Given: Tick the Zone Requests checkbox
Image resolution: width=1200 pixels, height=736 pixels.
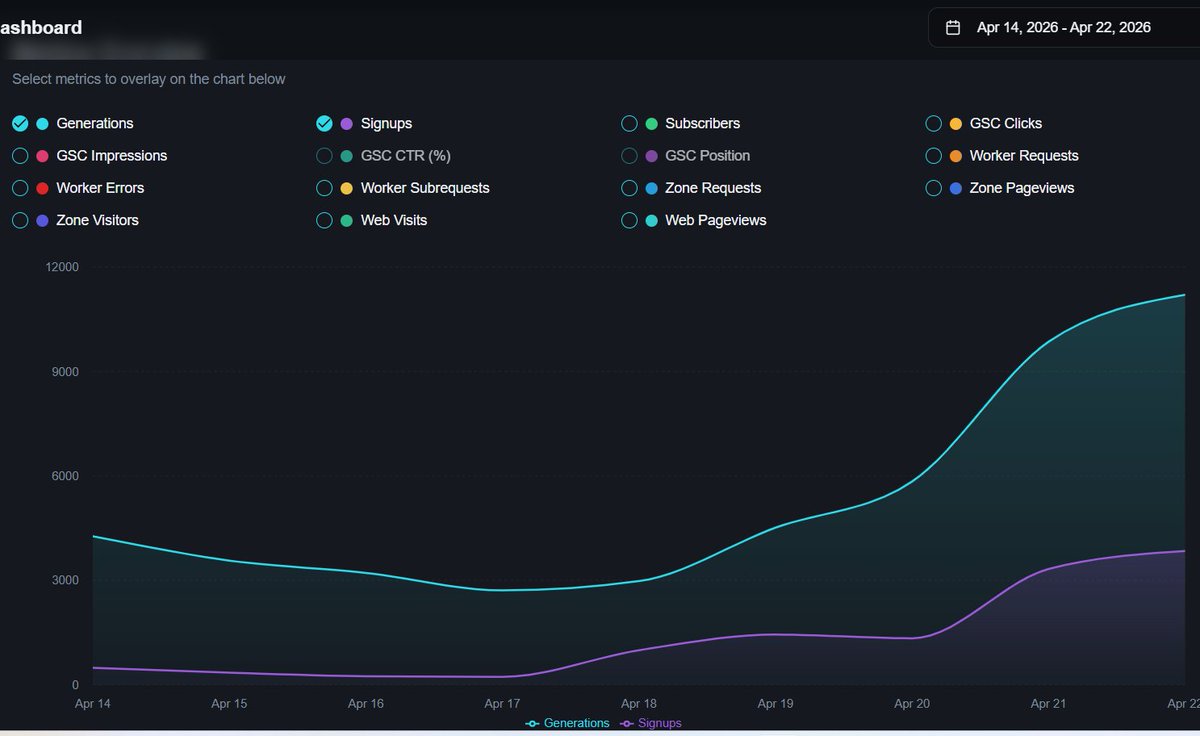Looking at the screenshot, I should pyautogui.click(x=629, y=188).
